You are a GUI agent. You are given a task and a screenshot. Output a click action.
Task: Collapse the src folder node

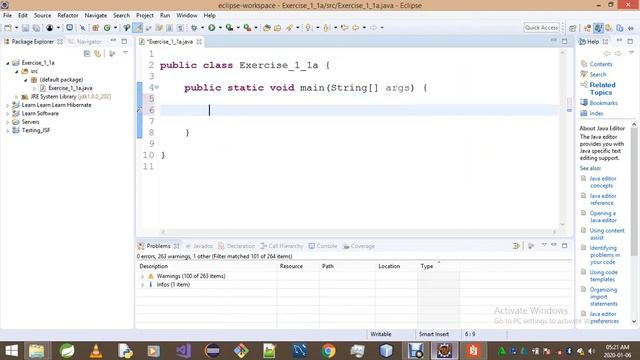tap(16, 71)
